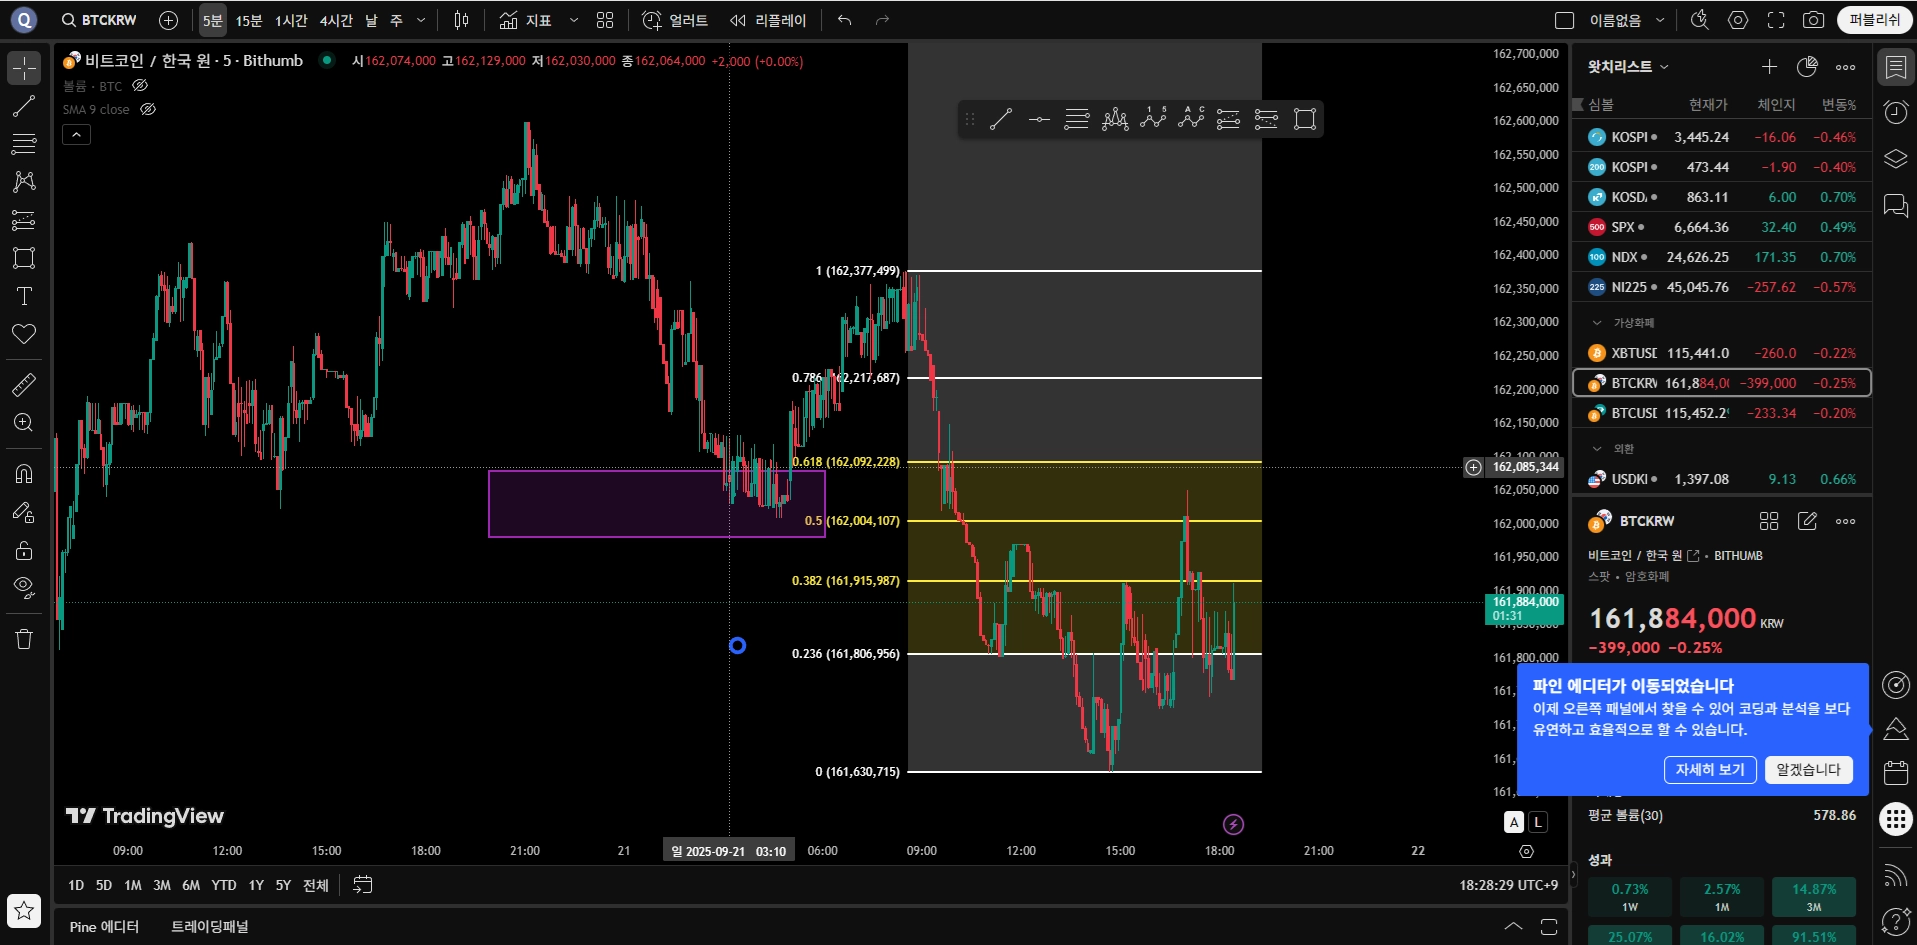Viewport: 1917px width, 945px height.
Task: Click the 18:28:29 UTC+9 timezone
Action: pyautogui.click(x=1508, y=885)
